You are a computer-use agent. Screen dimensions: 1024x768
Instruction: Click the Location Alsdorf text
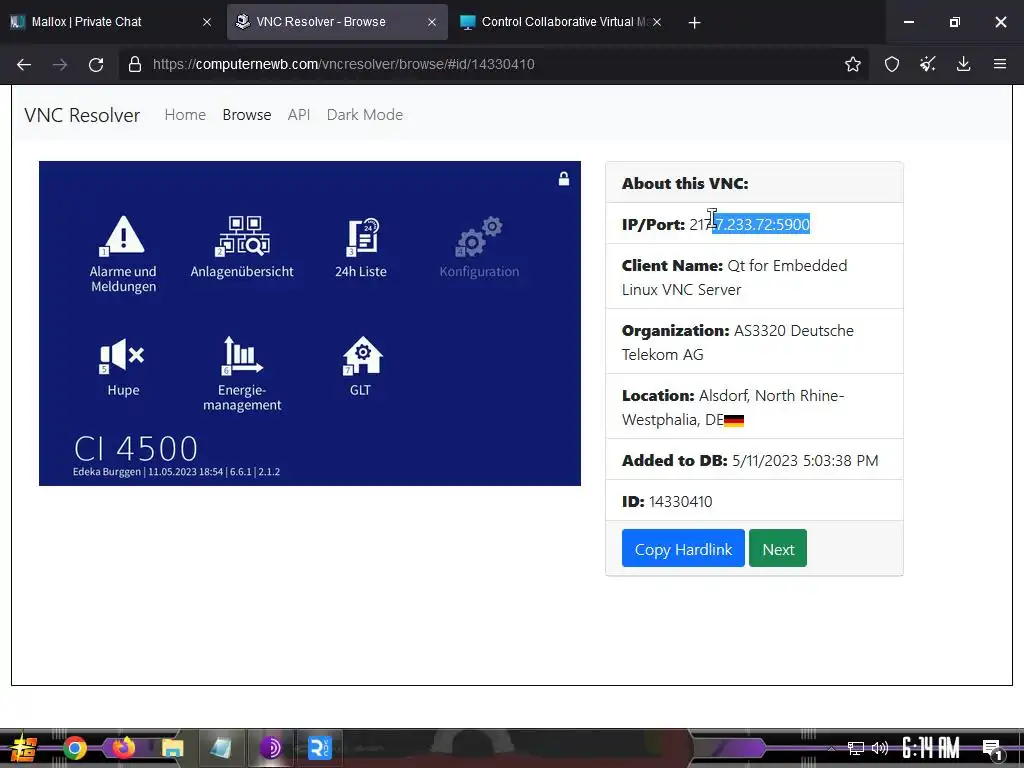(733, 408)
